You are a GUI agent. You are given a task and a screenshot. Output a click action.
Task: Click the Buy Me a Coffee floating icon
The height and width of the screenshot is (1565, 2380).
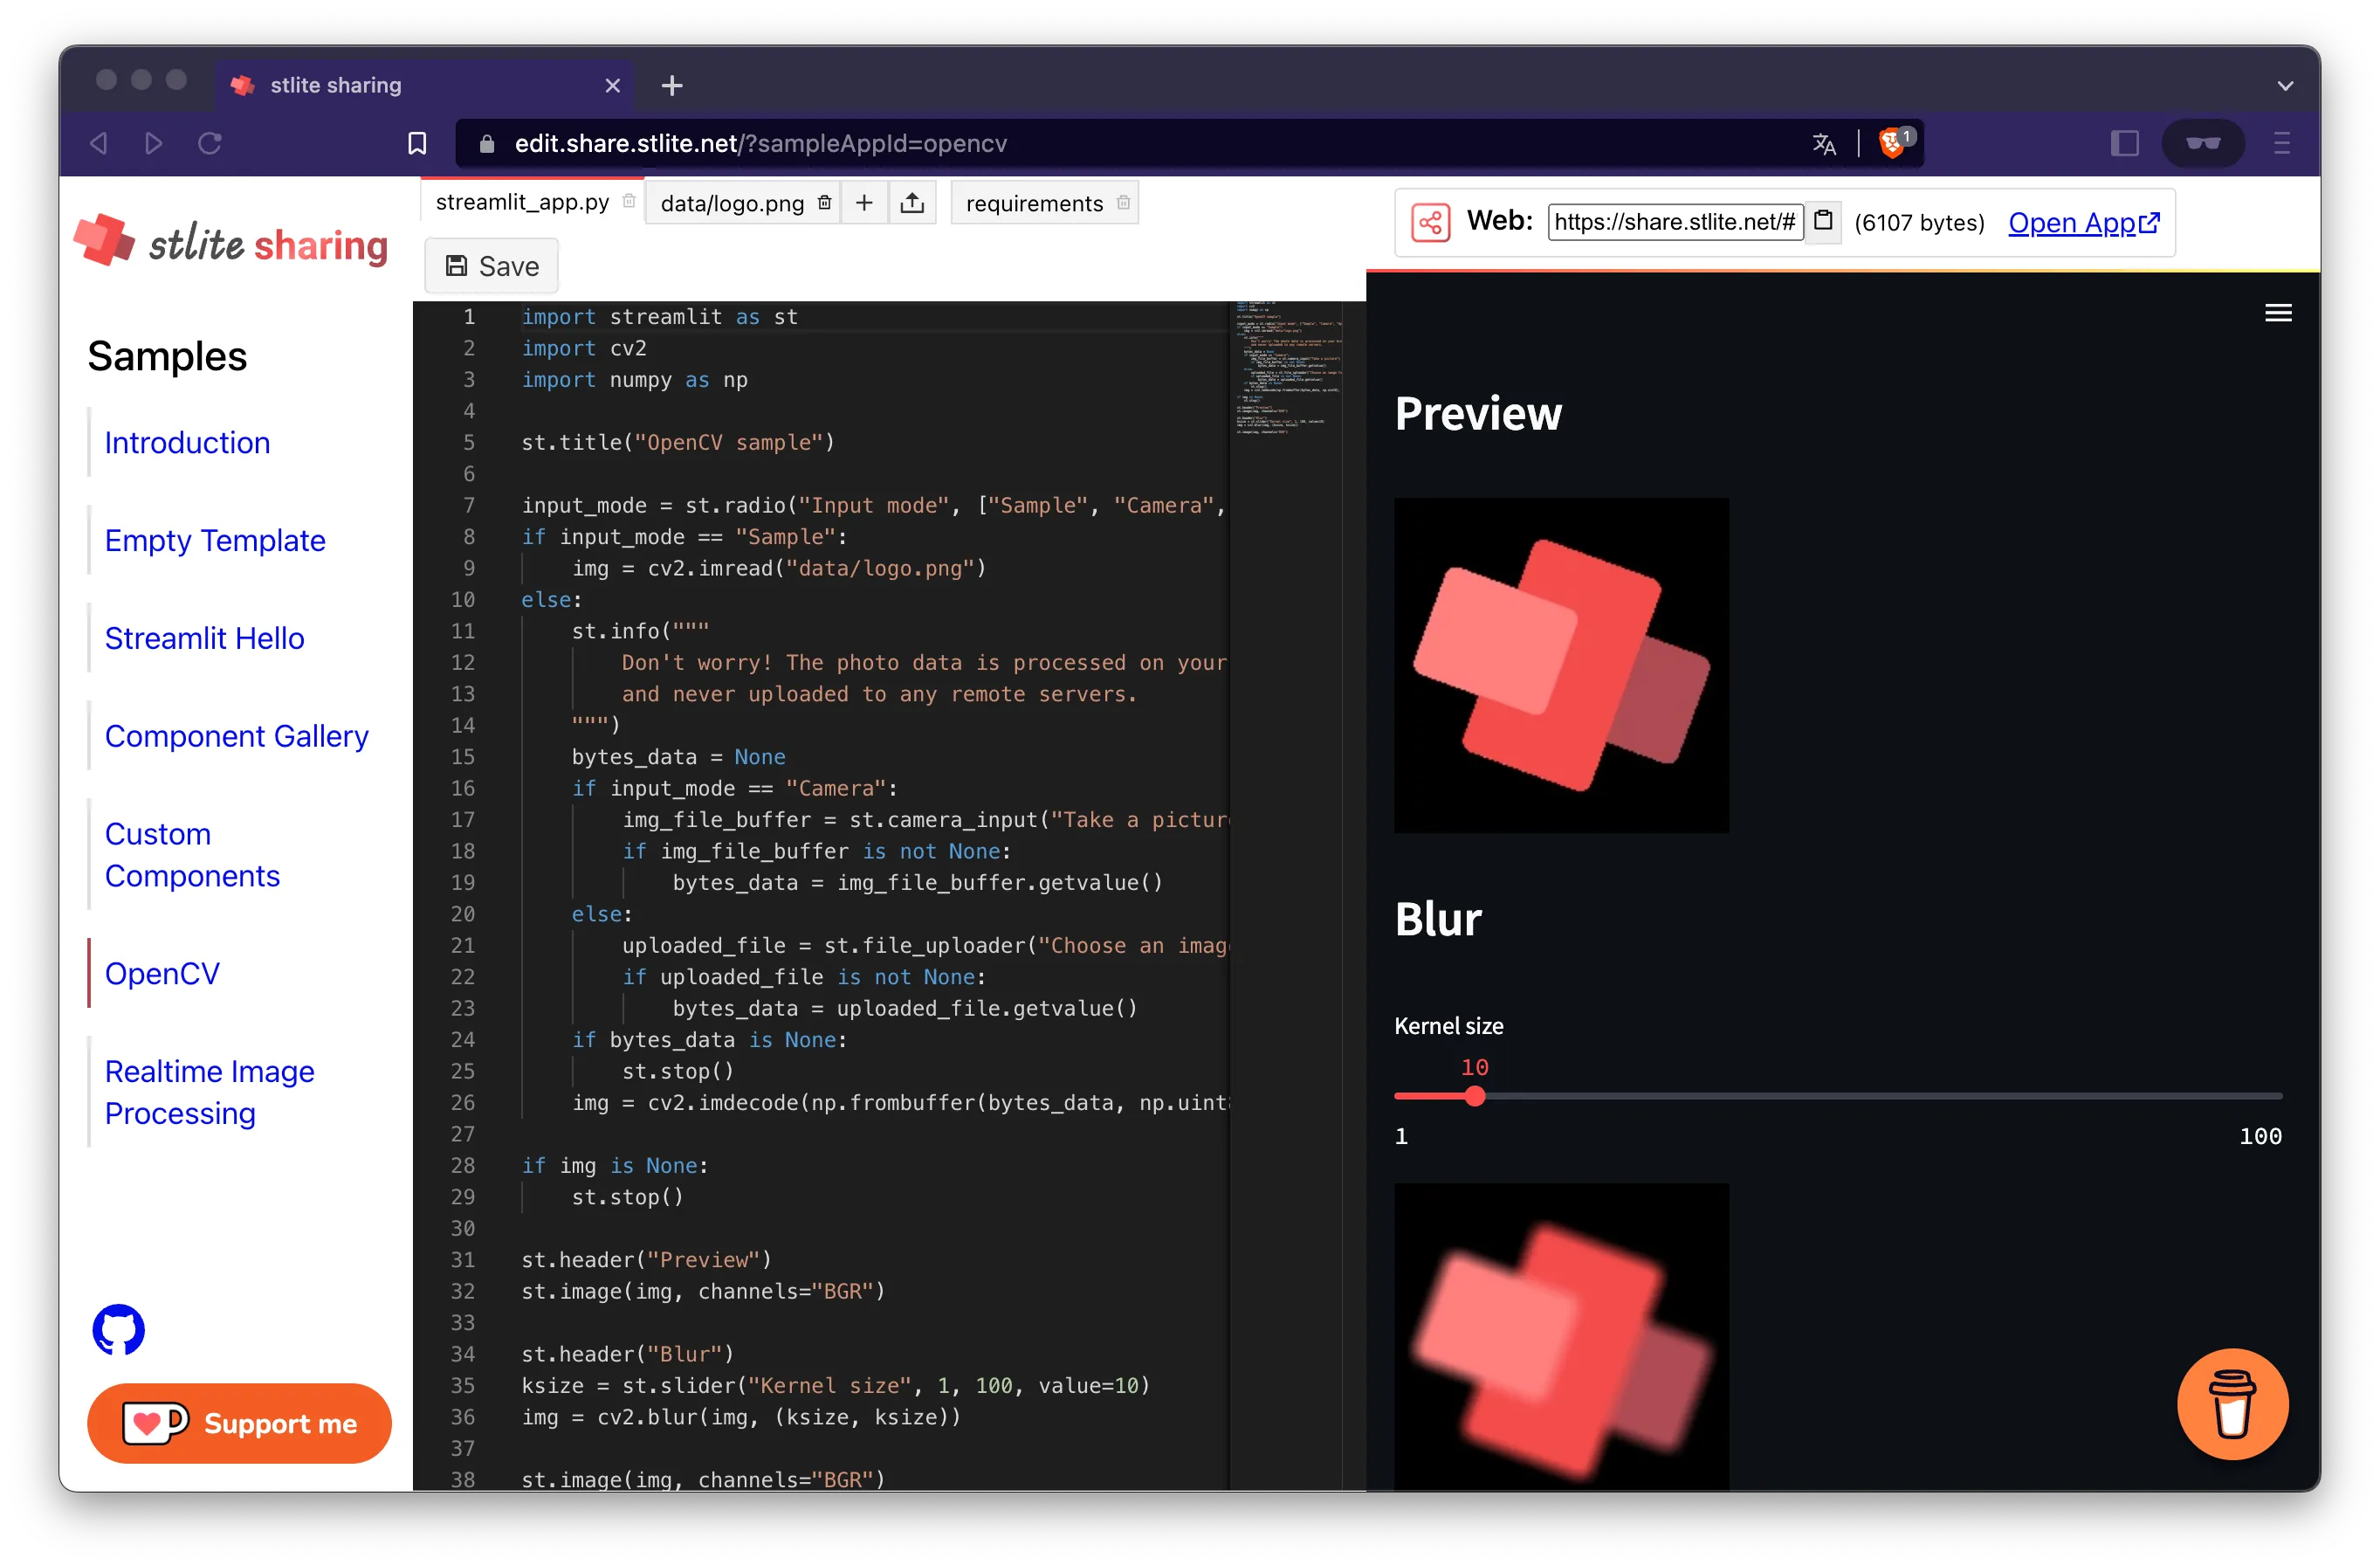[2234, 1403]
